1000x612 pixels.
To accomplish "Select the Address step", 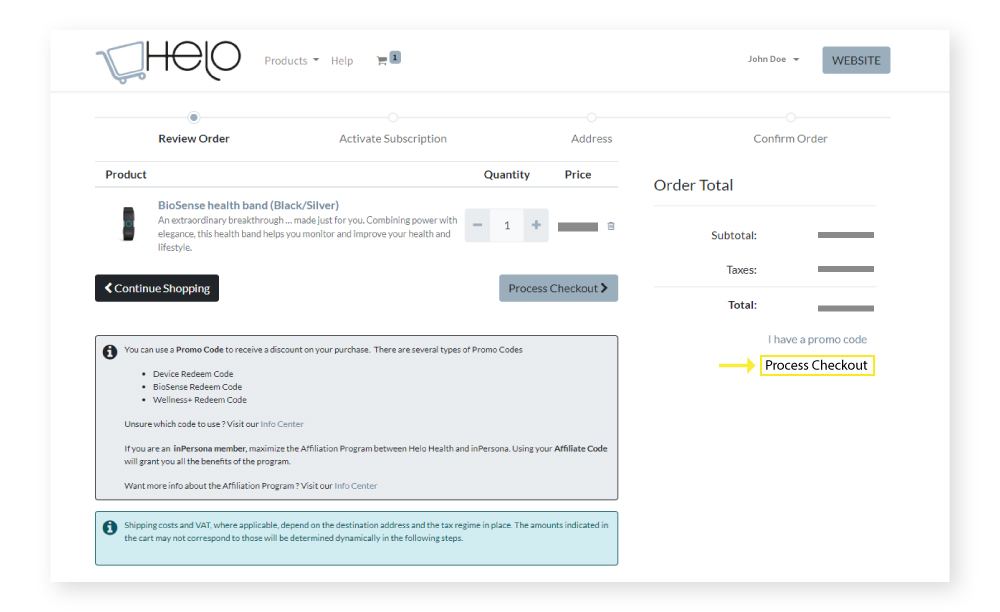I will coord(591,117).
